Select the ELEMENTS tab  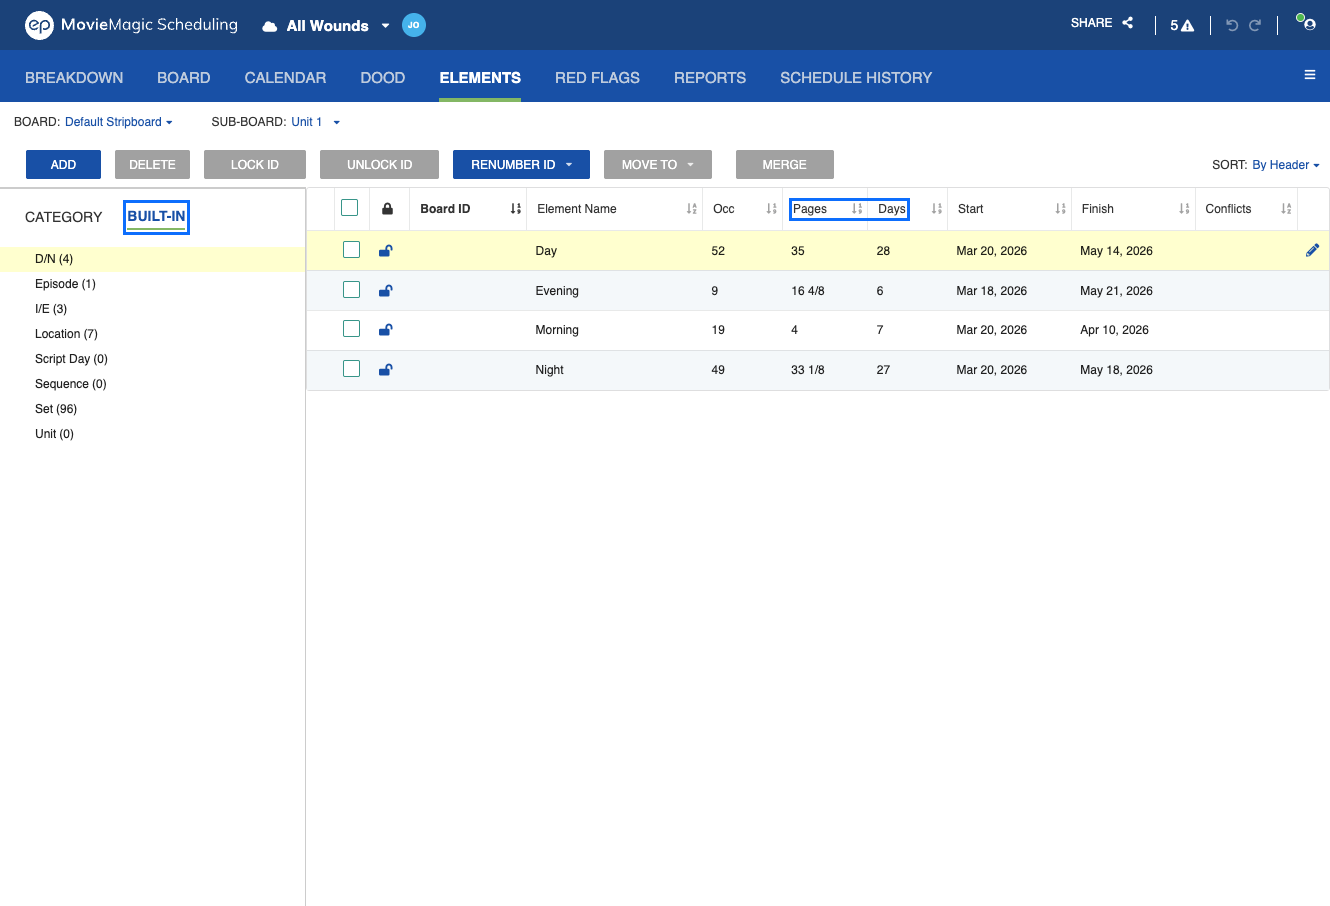(x=480, y=77)
